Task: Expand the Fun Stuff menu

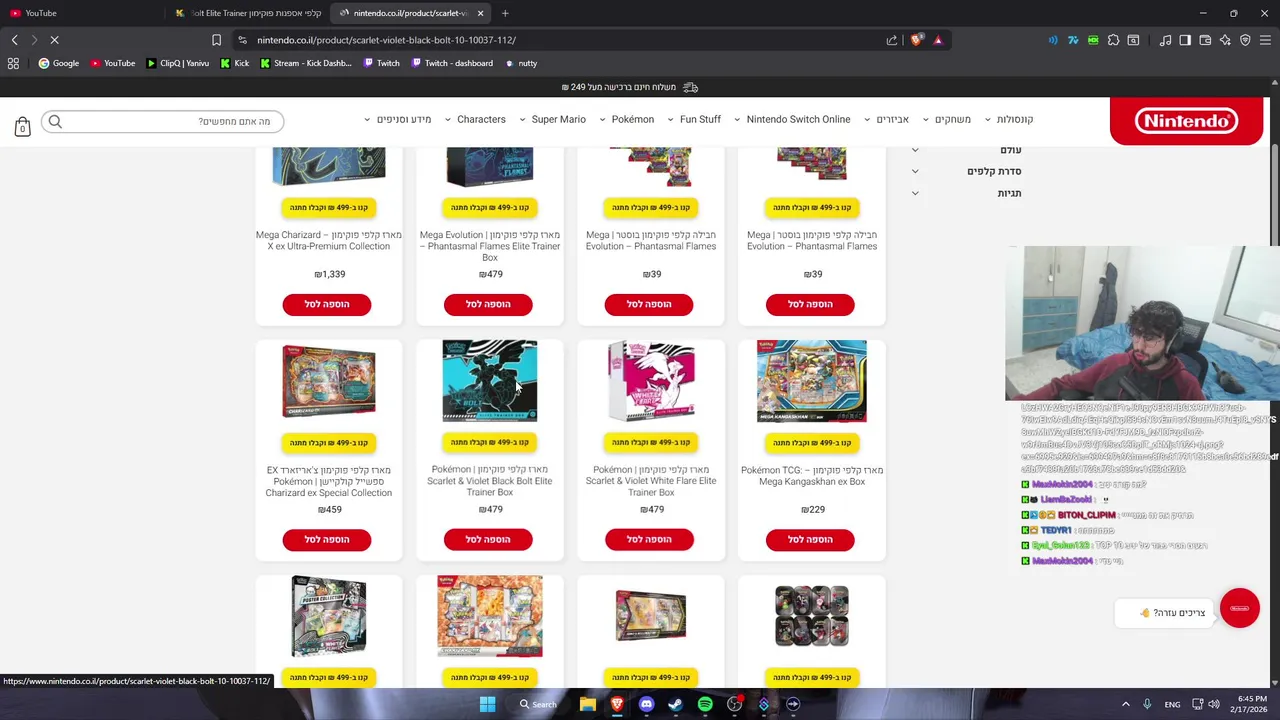Action: point(693,119)
